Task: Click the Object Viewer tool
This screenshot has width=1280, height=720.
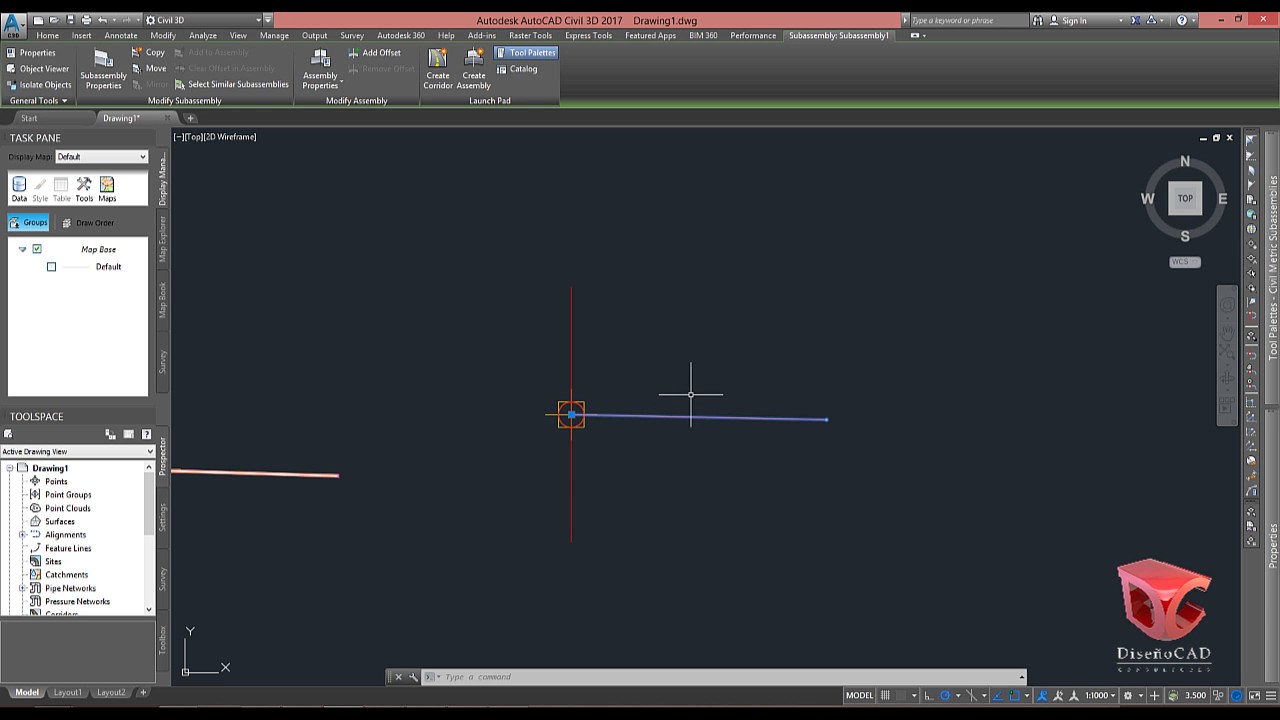Action: click(37, 69)
